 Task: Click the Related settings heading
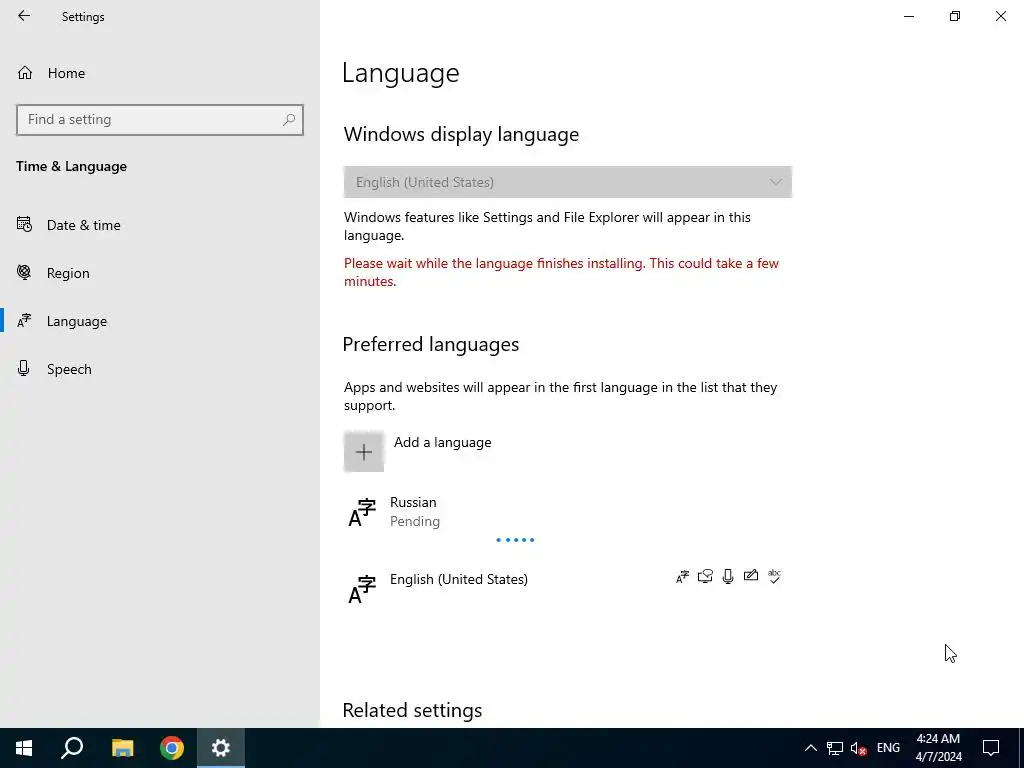coord(412,711)
